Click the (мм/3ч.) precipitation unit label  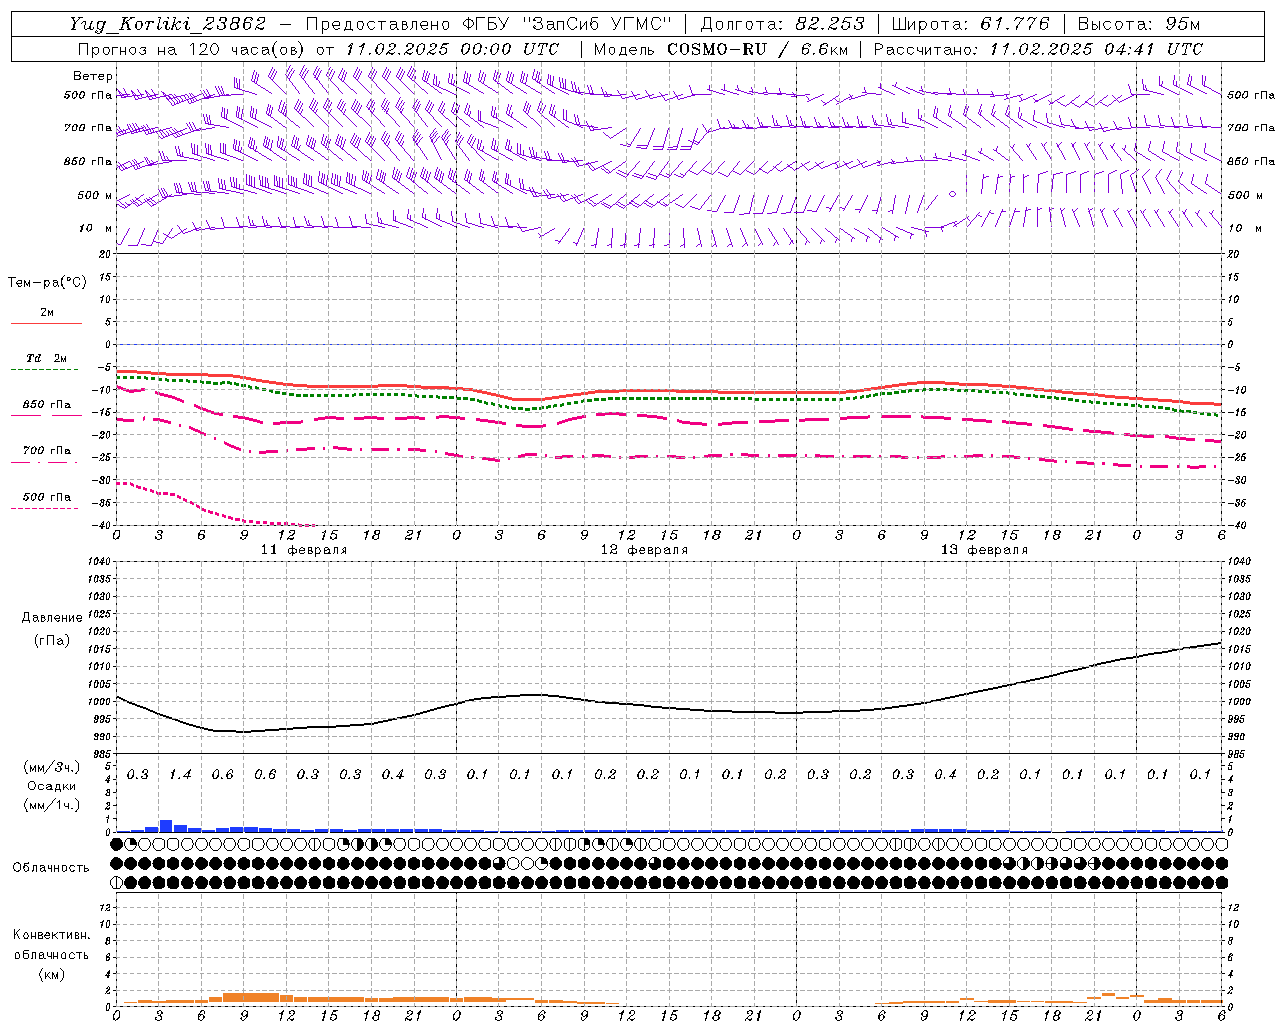point(52,766)
